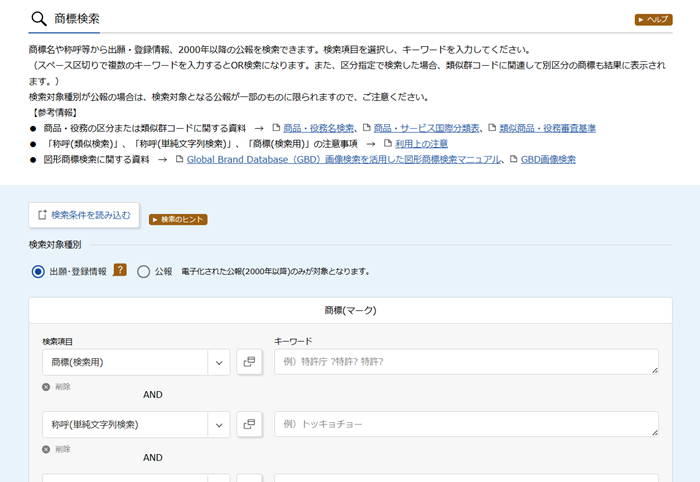
Task: Click the popup window icon next to 称呼(単純文字列検索)
Action: 249,424
